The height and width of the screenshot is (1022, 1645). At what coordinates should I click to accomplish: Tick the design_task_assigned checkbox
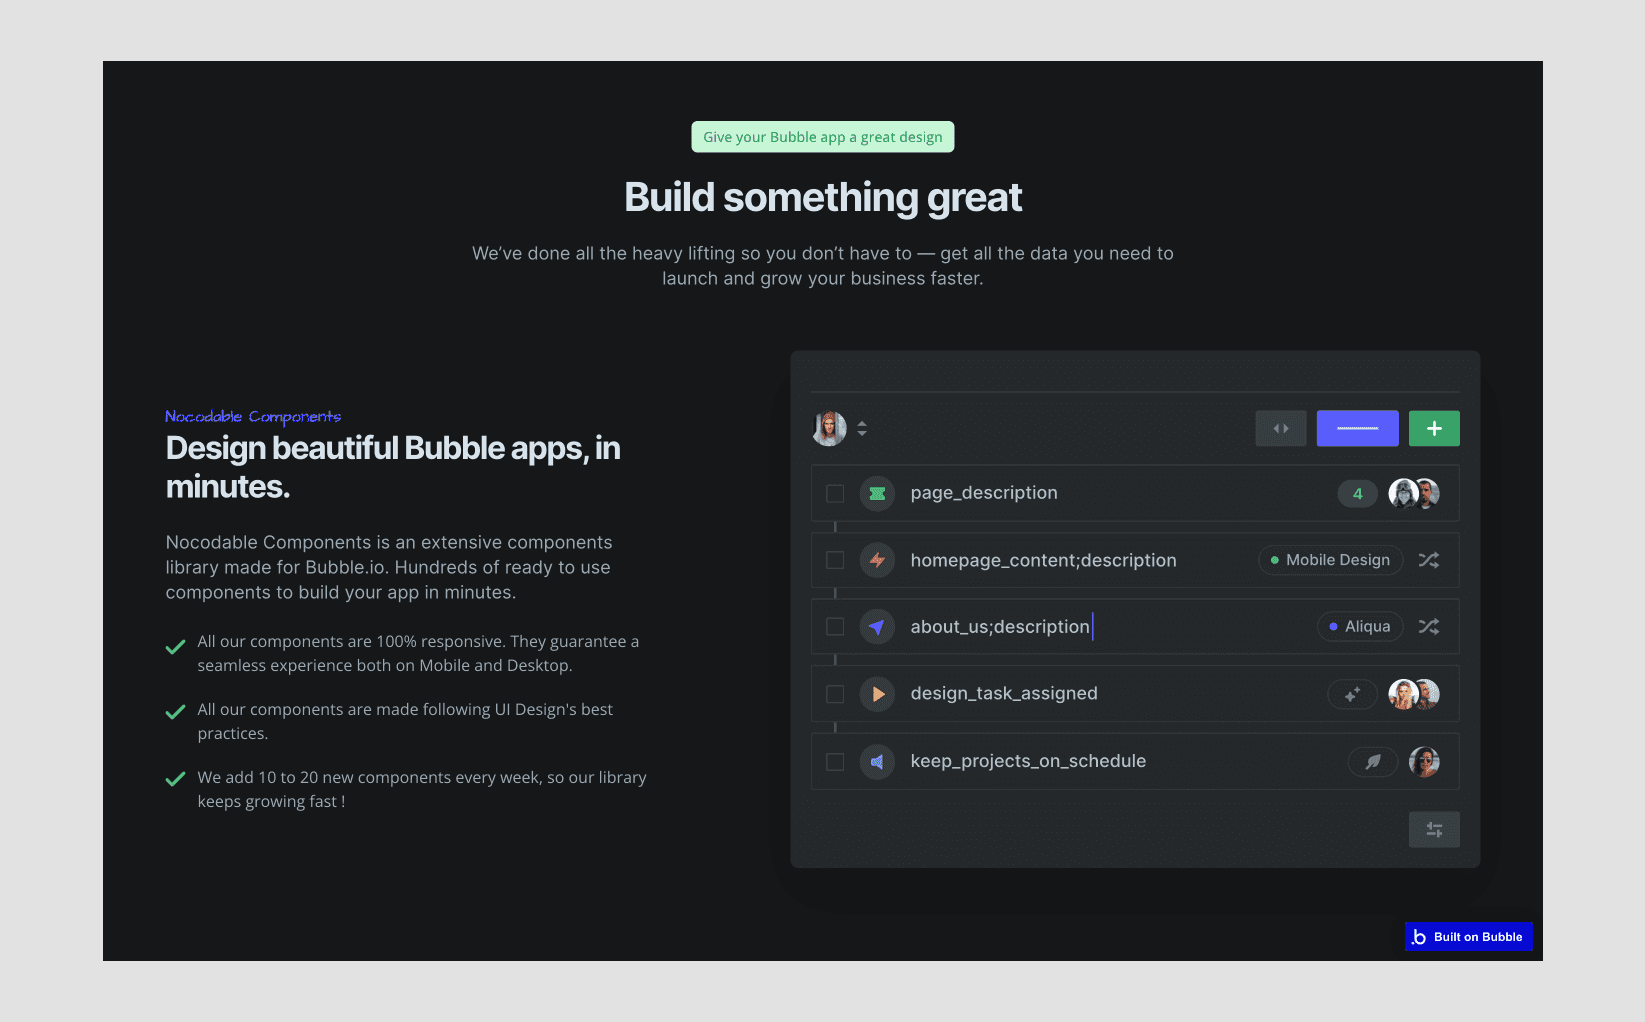(x=835, y=694)
